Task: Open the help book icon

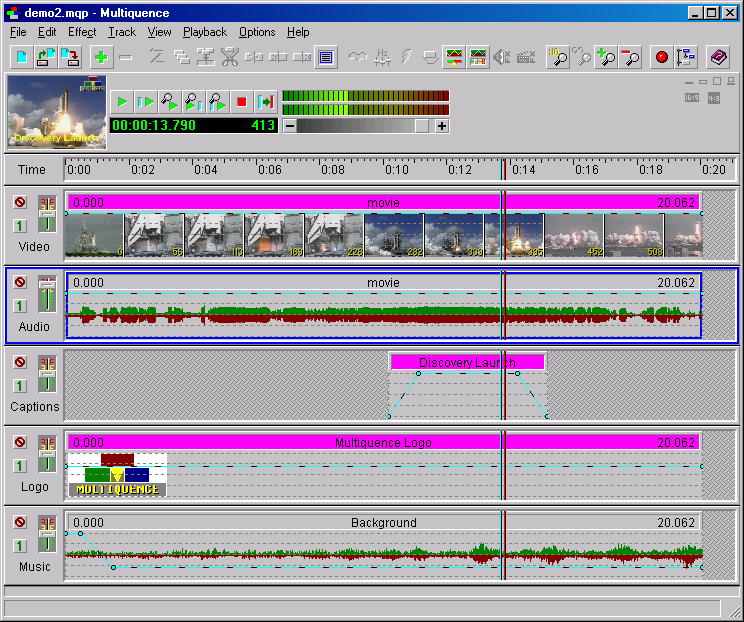Action: coord(718,57)
